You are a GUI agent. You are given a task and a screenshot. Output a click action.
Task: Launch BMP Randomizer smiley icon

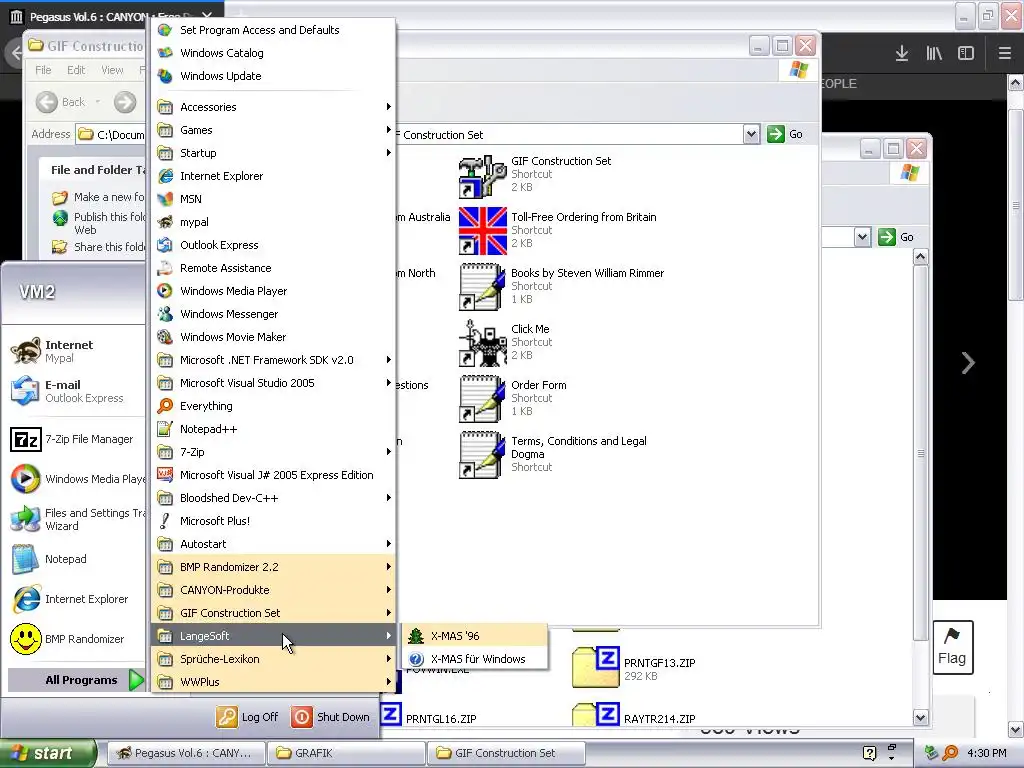(x=73, y=639)
